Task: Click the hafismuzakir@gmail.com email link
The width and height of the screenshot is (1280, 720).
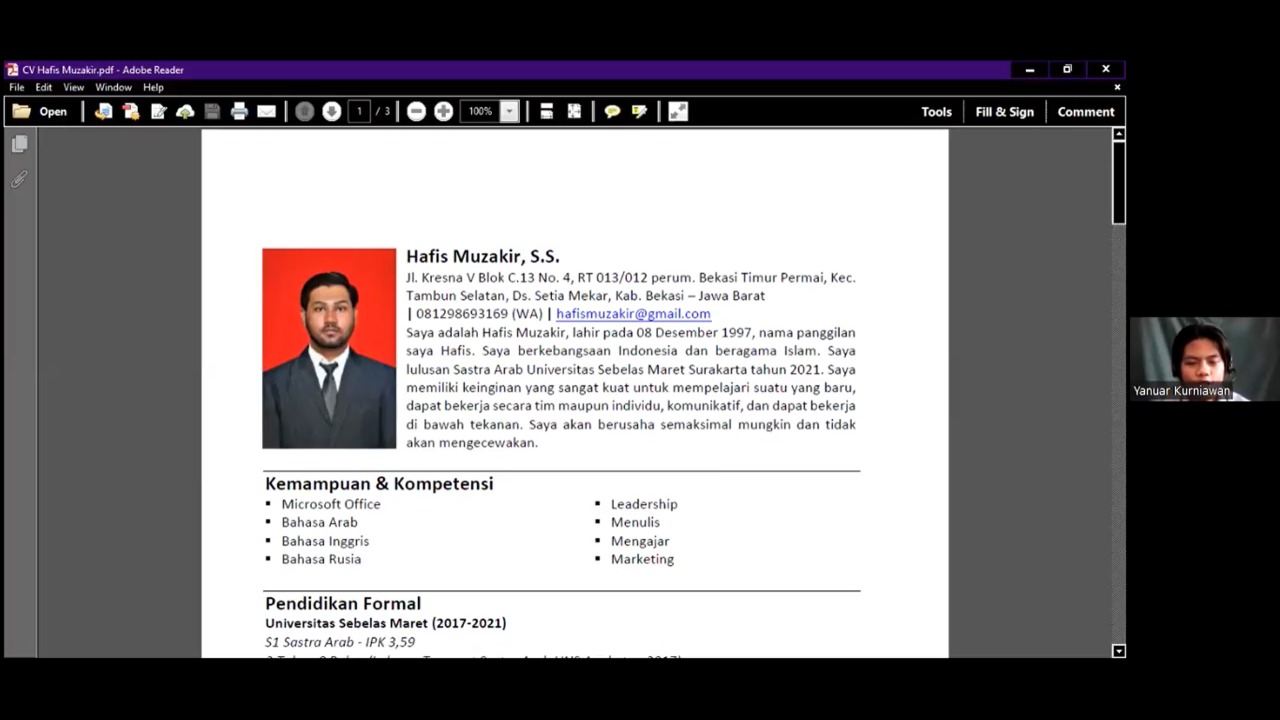Action: coord(633,314)
